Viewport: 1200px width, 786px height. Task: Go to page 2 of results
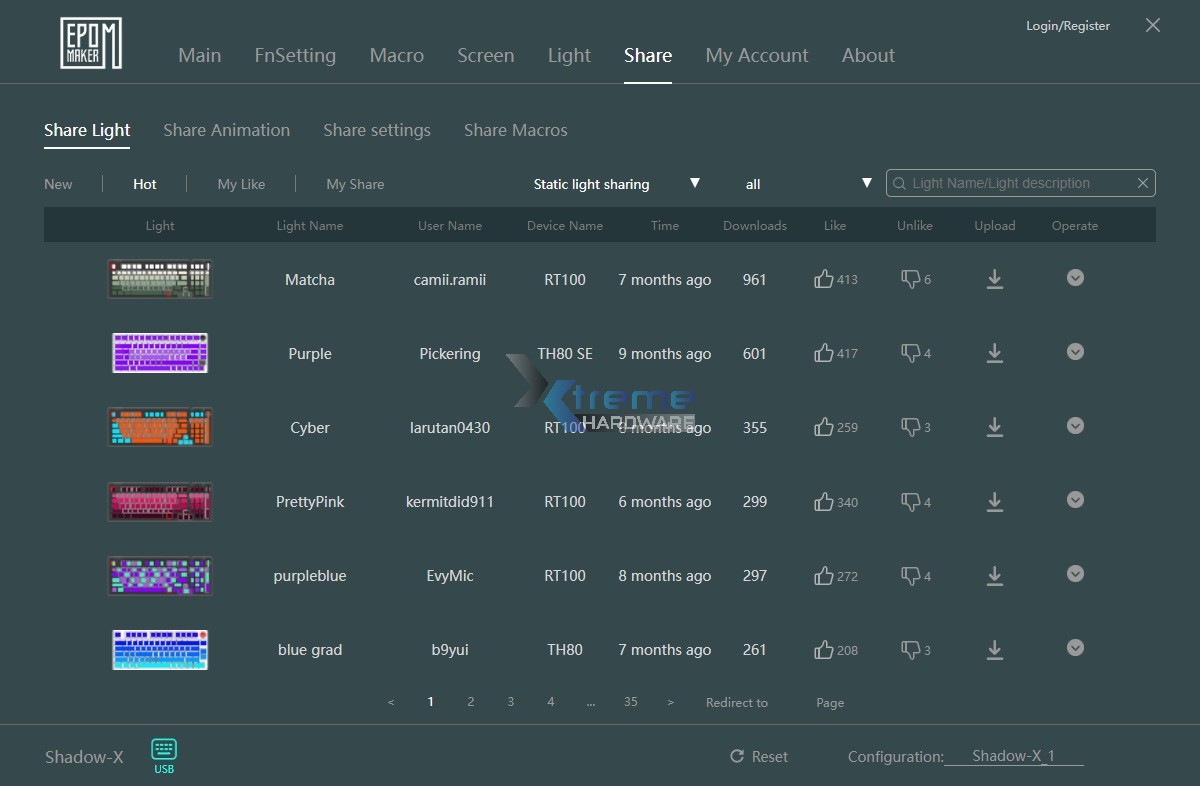470,702
